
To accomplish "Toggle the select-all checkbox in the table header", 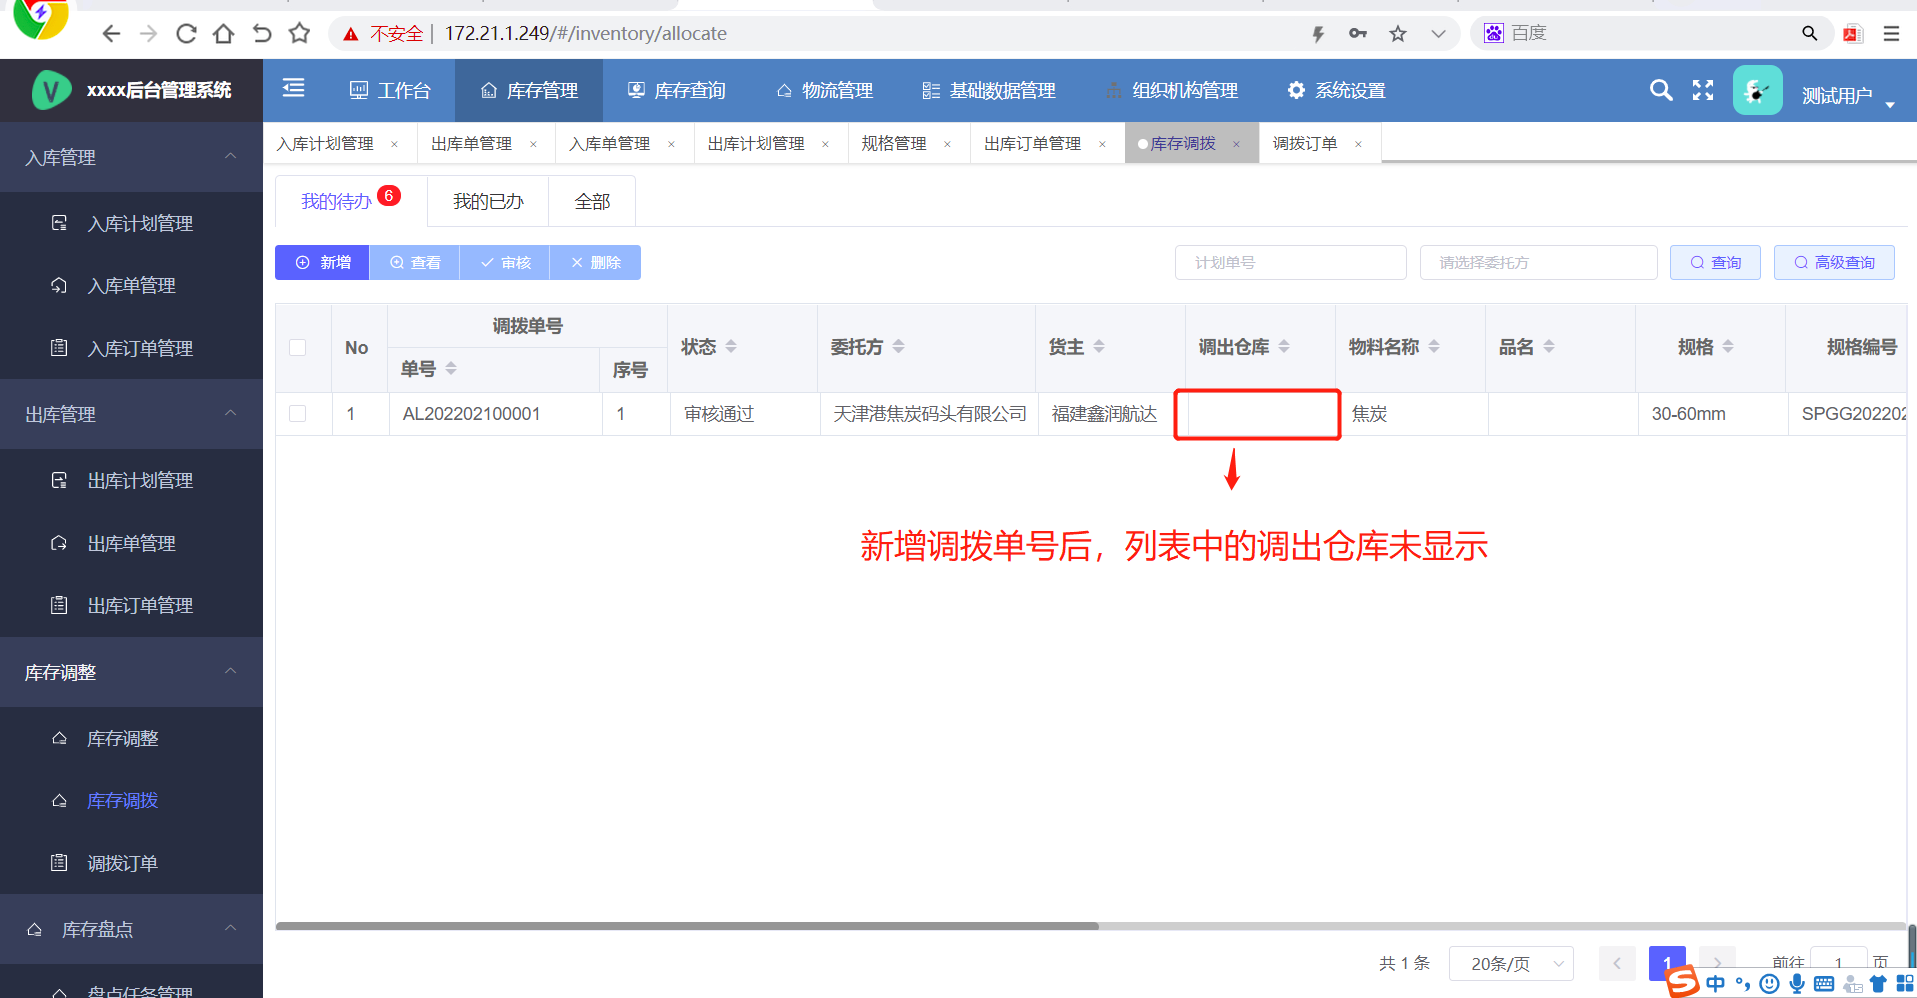I will click(x=297, y=347).
